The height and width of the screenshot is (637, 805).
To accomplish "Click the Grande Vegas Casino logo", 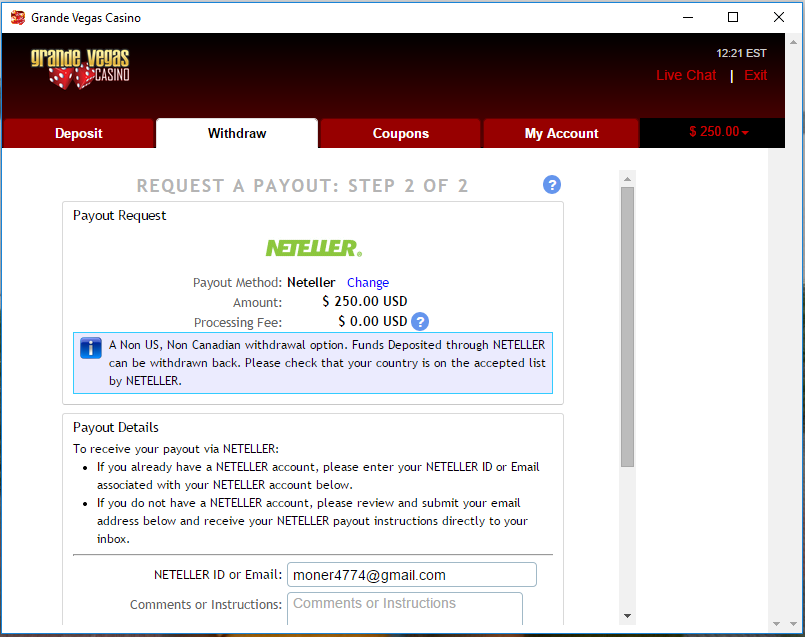I will pos(80,69).
